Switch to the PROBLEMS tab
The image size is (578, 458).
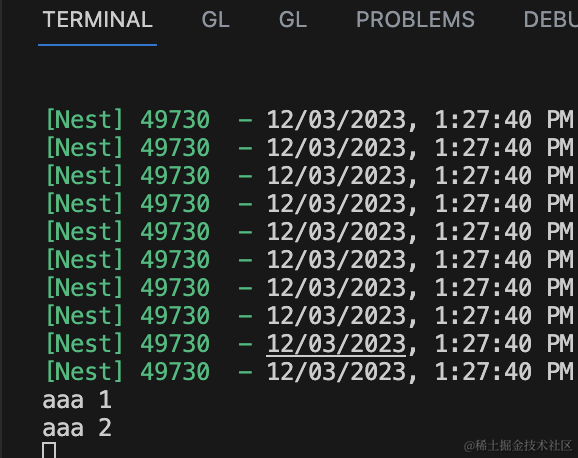point(415,20)
